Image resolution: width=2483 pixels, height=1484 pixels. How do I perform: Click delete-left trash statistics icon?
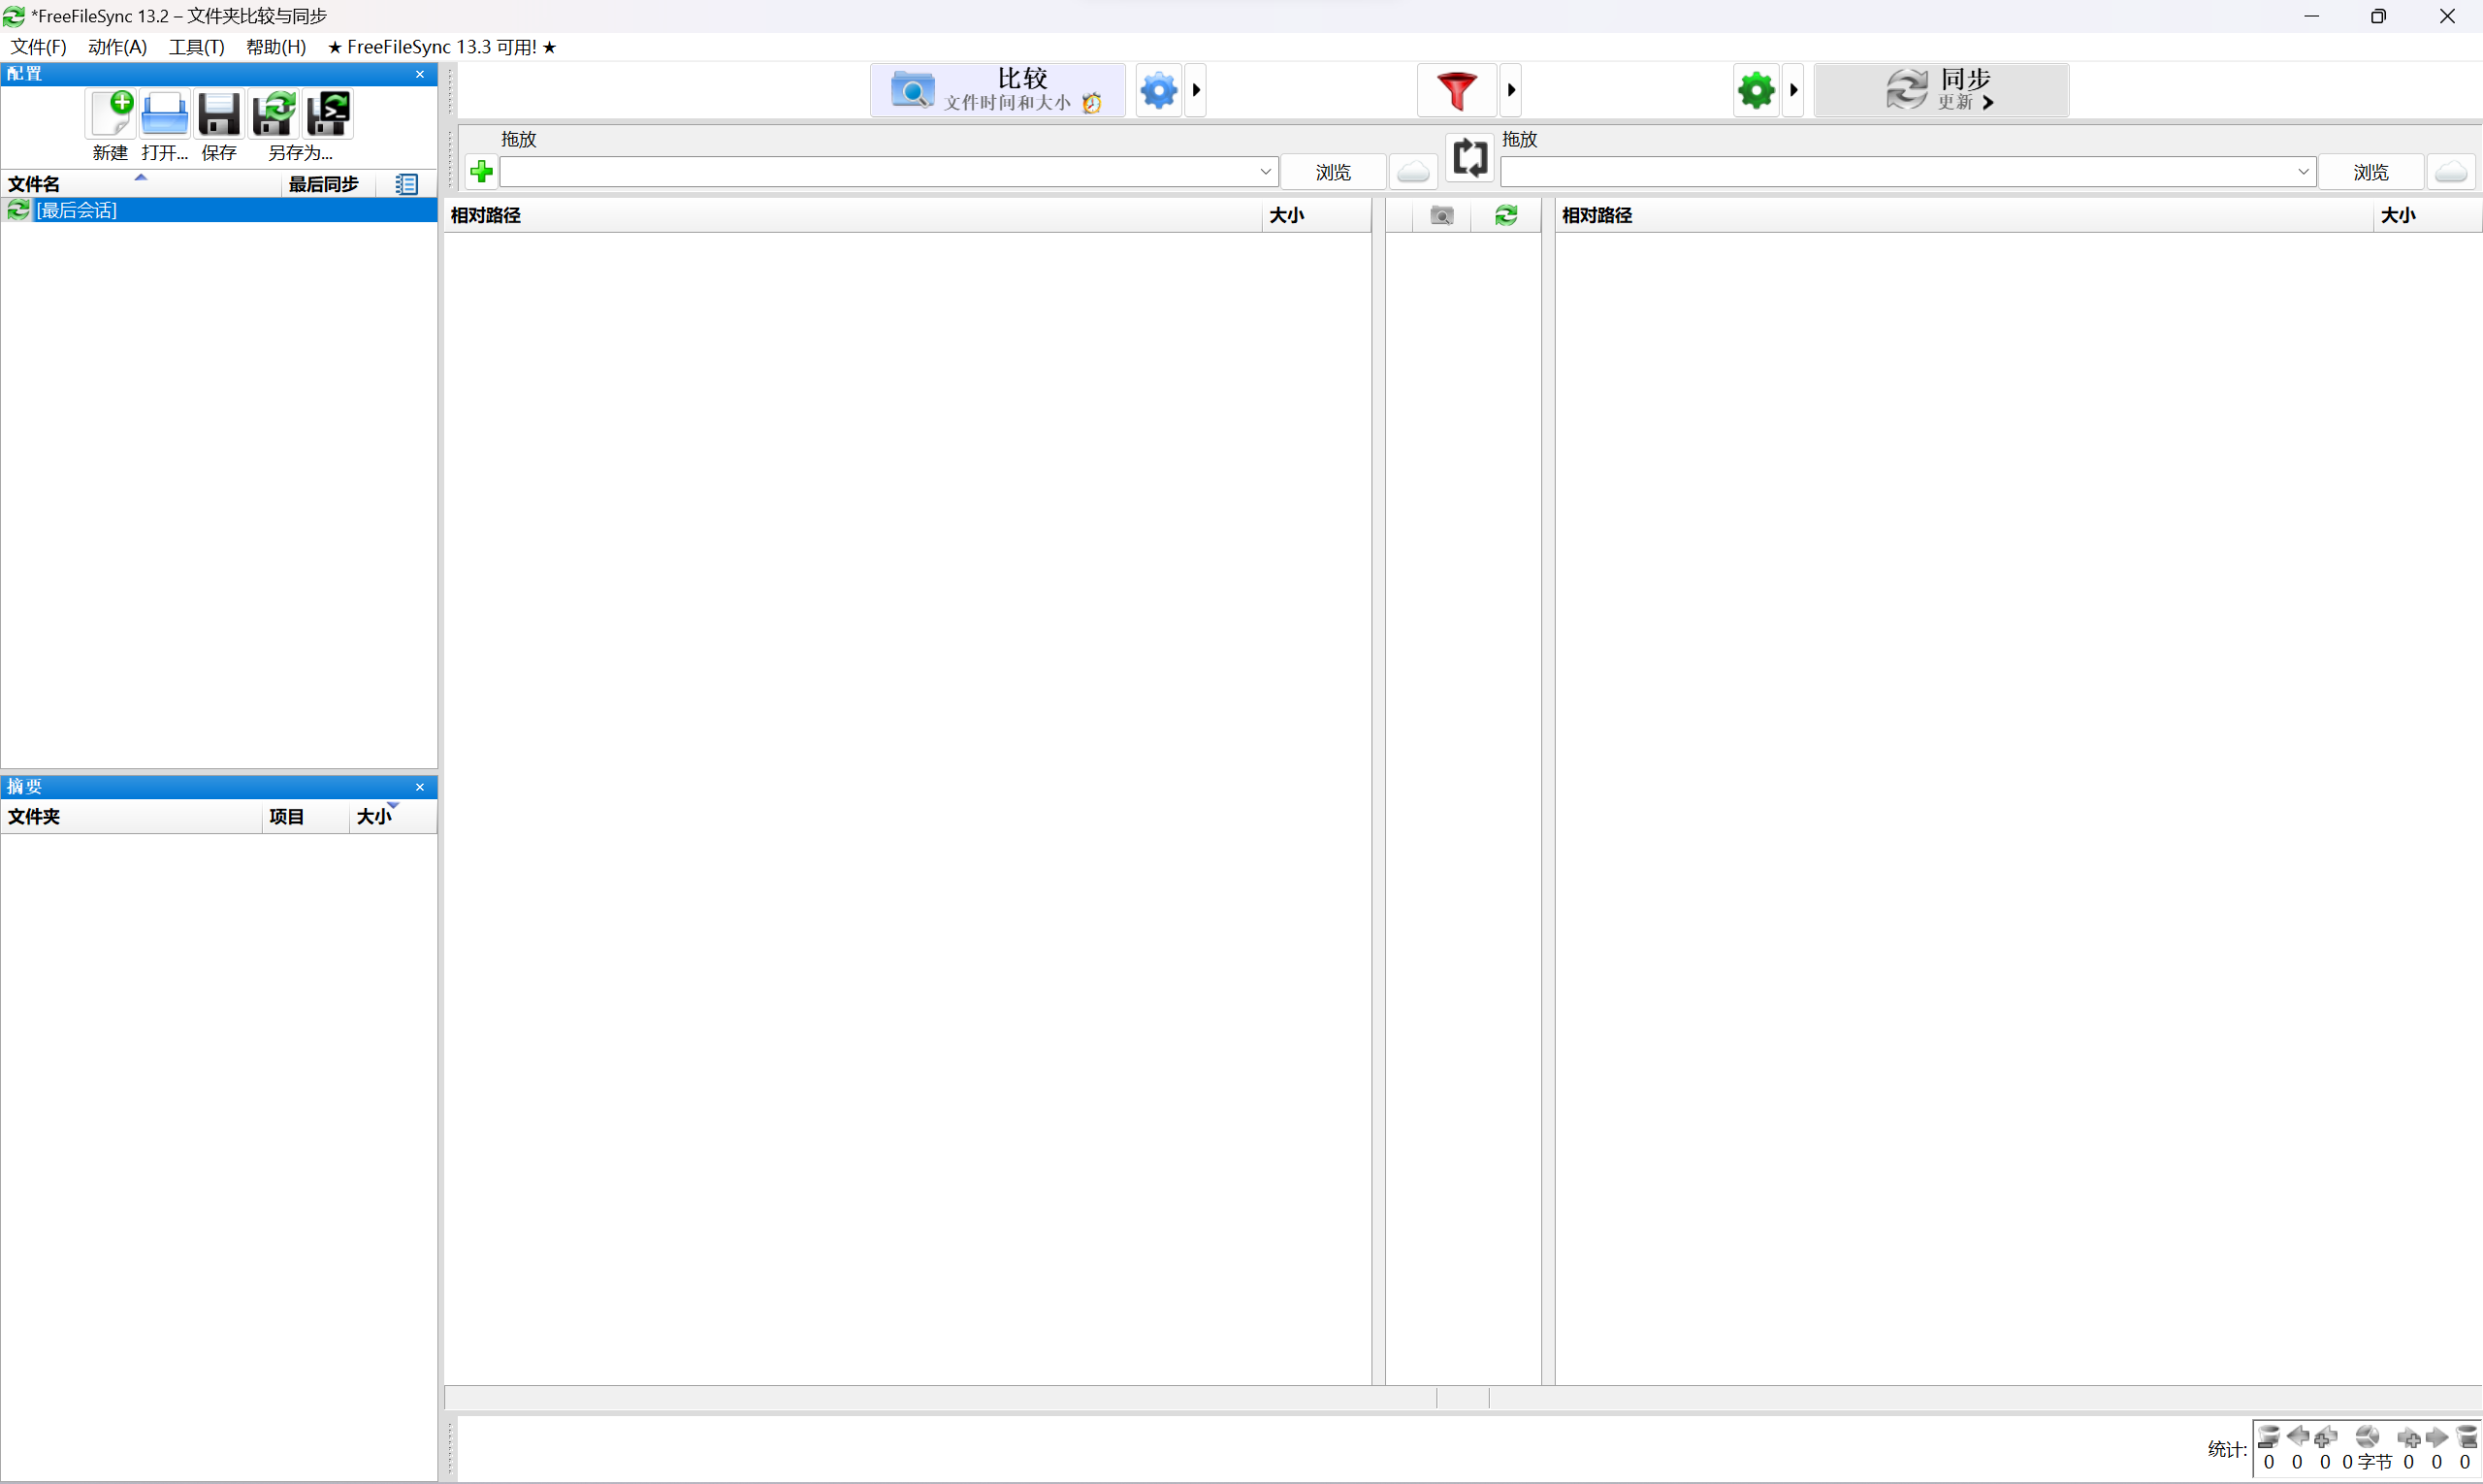click(2268, 1437)
